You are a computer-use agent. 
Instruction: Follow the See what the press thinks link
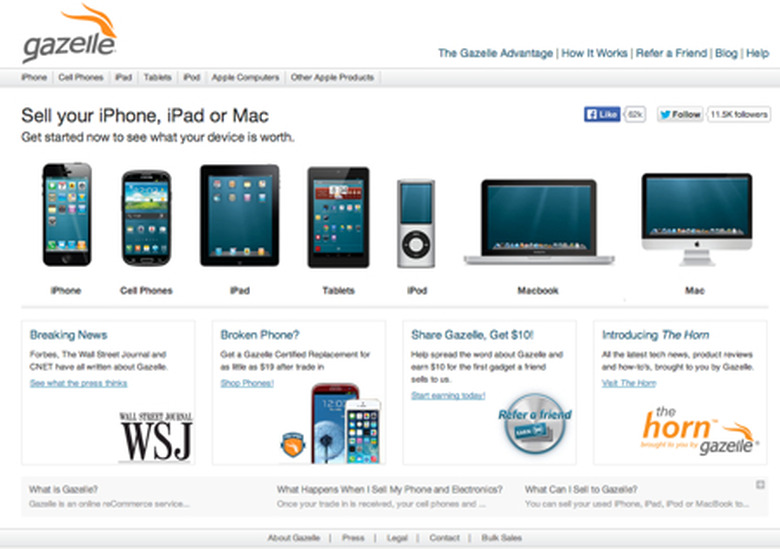pos(79,383)
